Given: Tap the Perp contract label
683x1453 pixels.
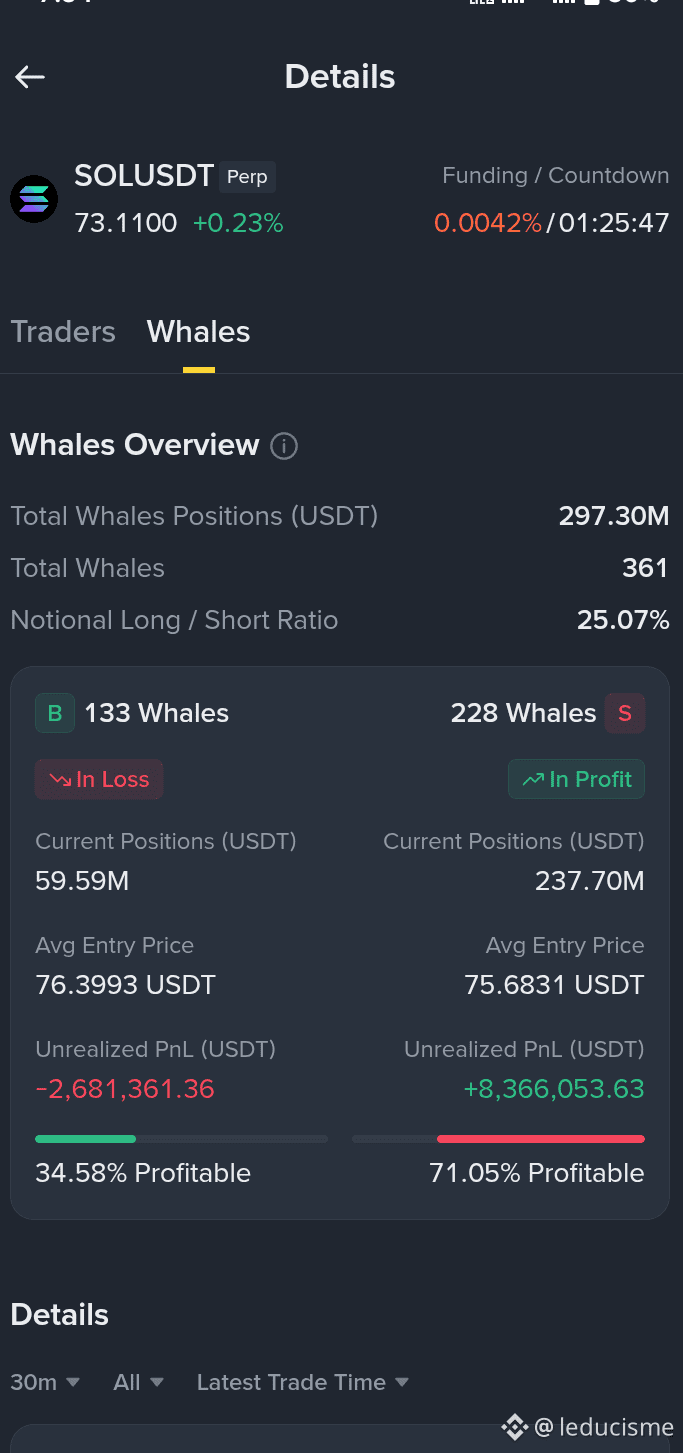Looking at the screenshot, I should (247, 177).
